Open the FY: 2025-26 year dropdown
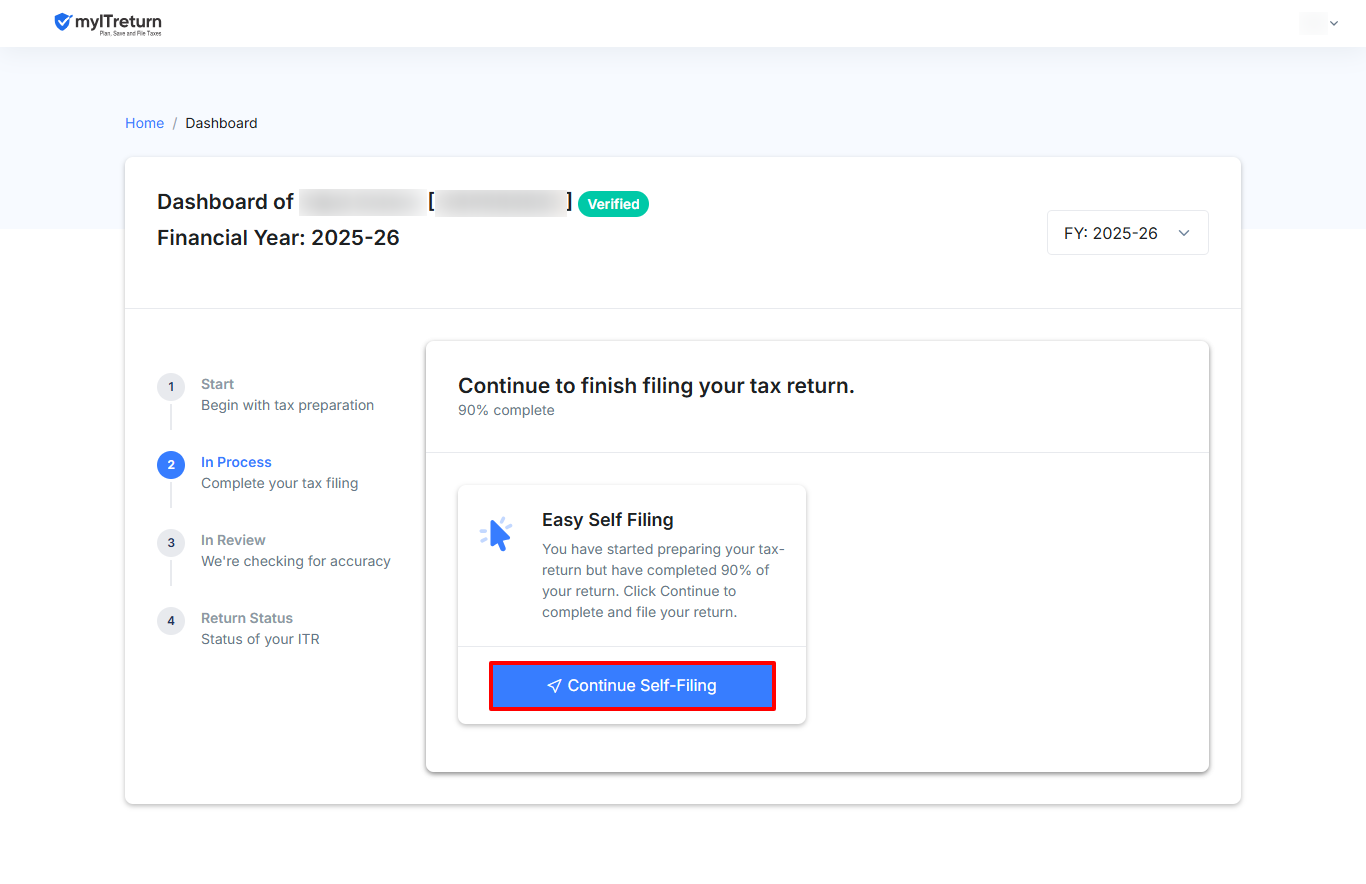The height and width of the screenshot is (884, 1366). pyautogui.click(x=1127, y=233)
